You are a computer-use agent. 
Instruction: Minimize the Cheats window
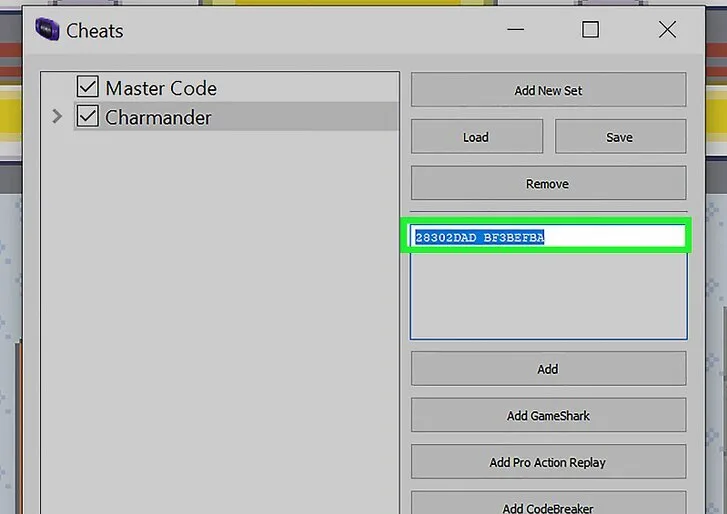point(513,30)
